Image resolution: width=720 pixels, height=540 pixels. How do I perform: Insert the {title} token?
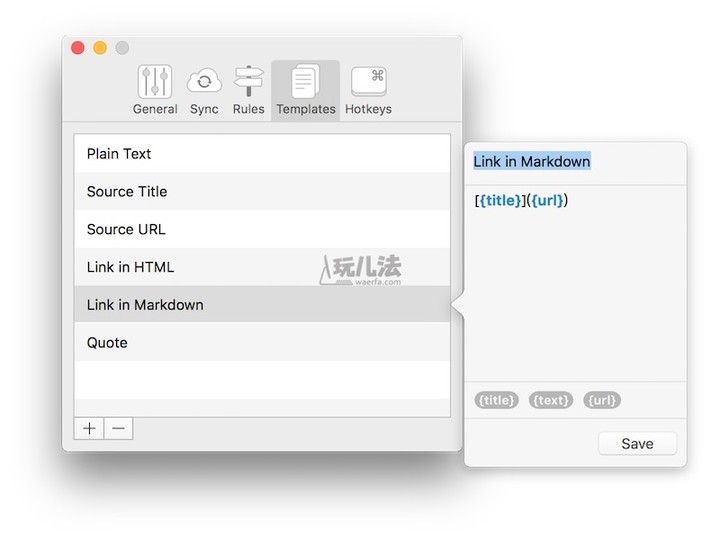pos(497,400)
